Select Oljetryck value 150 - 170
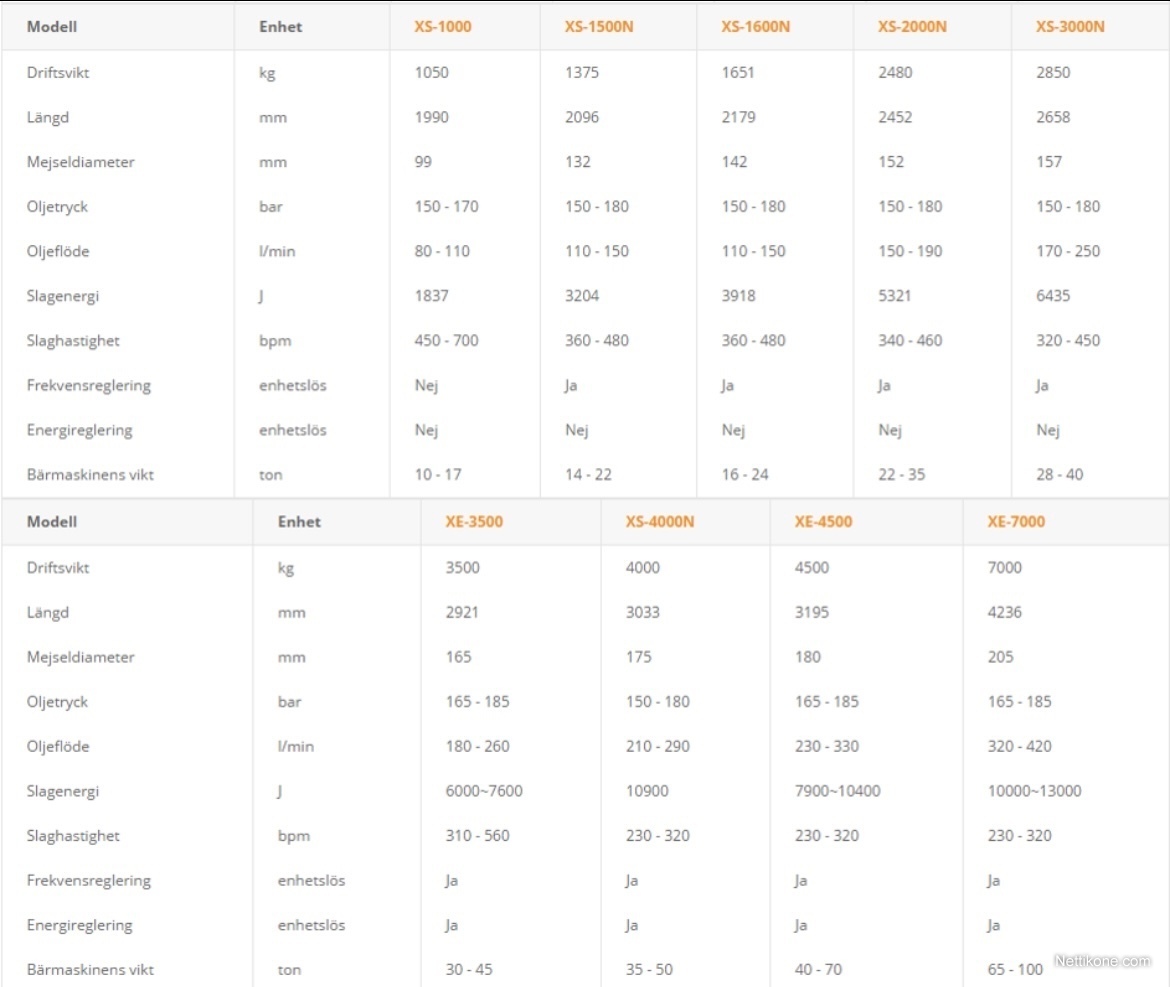The width and height of the screenshot is (1170, 987). click(446, 207)
